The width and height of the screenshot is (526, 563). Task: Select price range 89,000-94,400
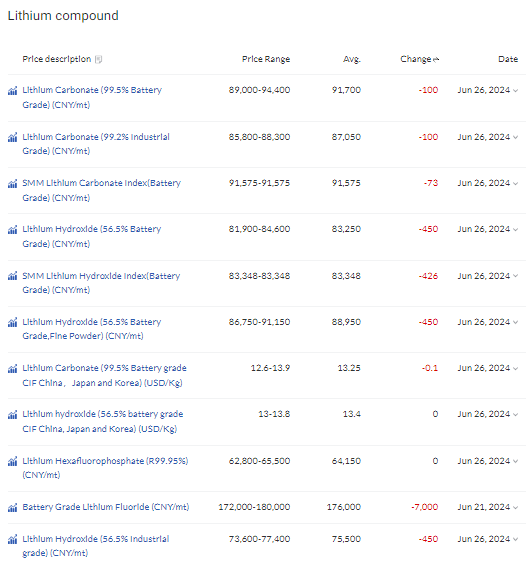click(259, 90)
